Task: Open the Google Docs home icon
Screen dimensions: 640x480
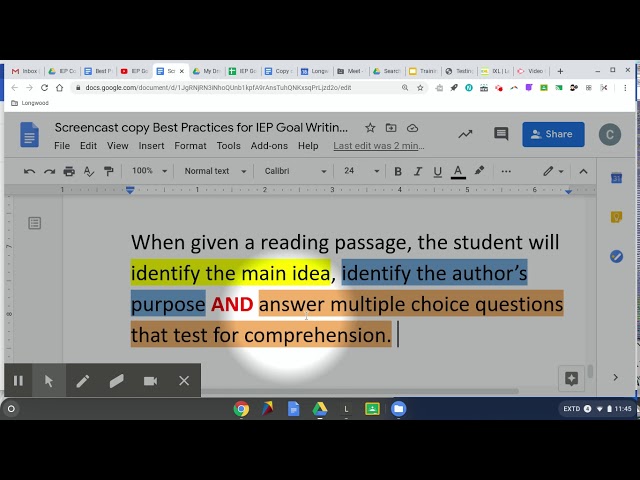Action: (x=29, y=134)
